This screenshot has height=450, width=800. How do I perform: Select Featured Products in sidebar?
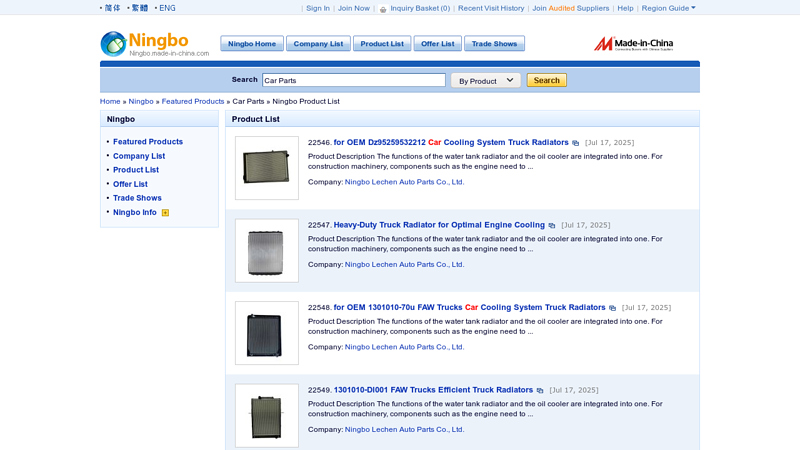(148, 142)
